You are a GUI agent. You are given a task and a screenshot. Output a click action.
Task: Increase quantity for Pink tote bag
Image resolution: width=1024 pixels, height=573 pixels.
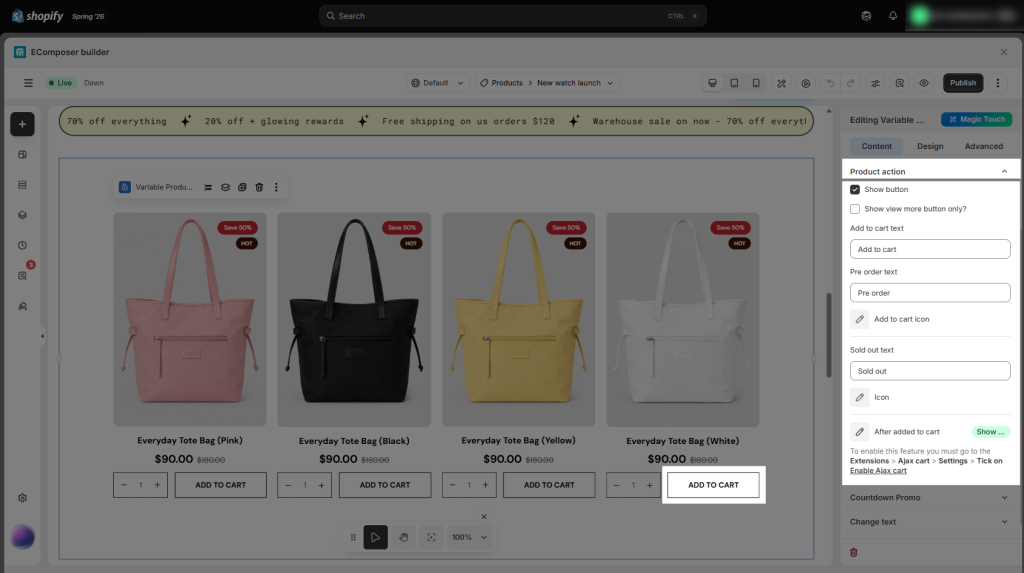pyautogui.click(x=157, y=485)
